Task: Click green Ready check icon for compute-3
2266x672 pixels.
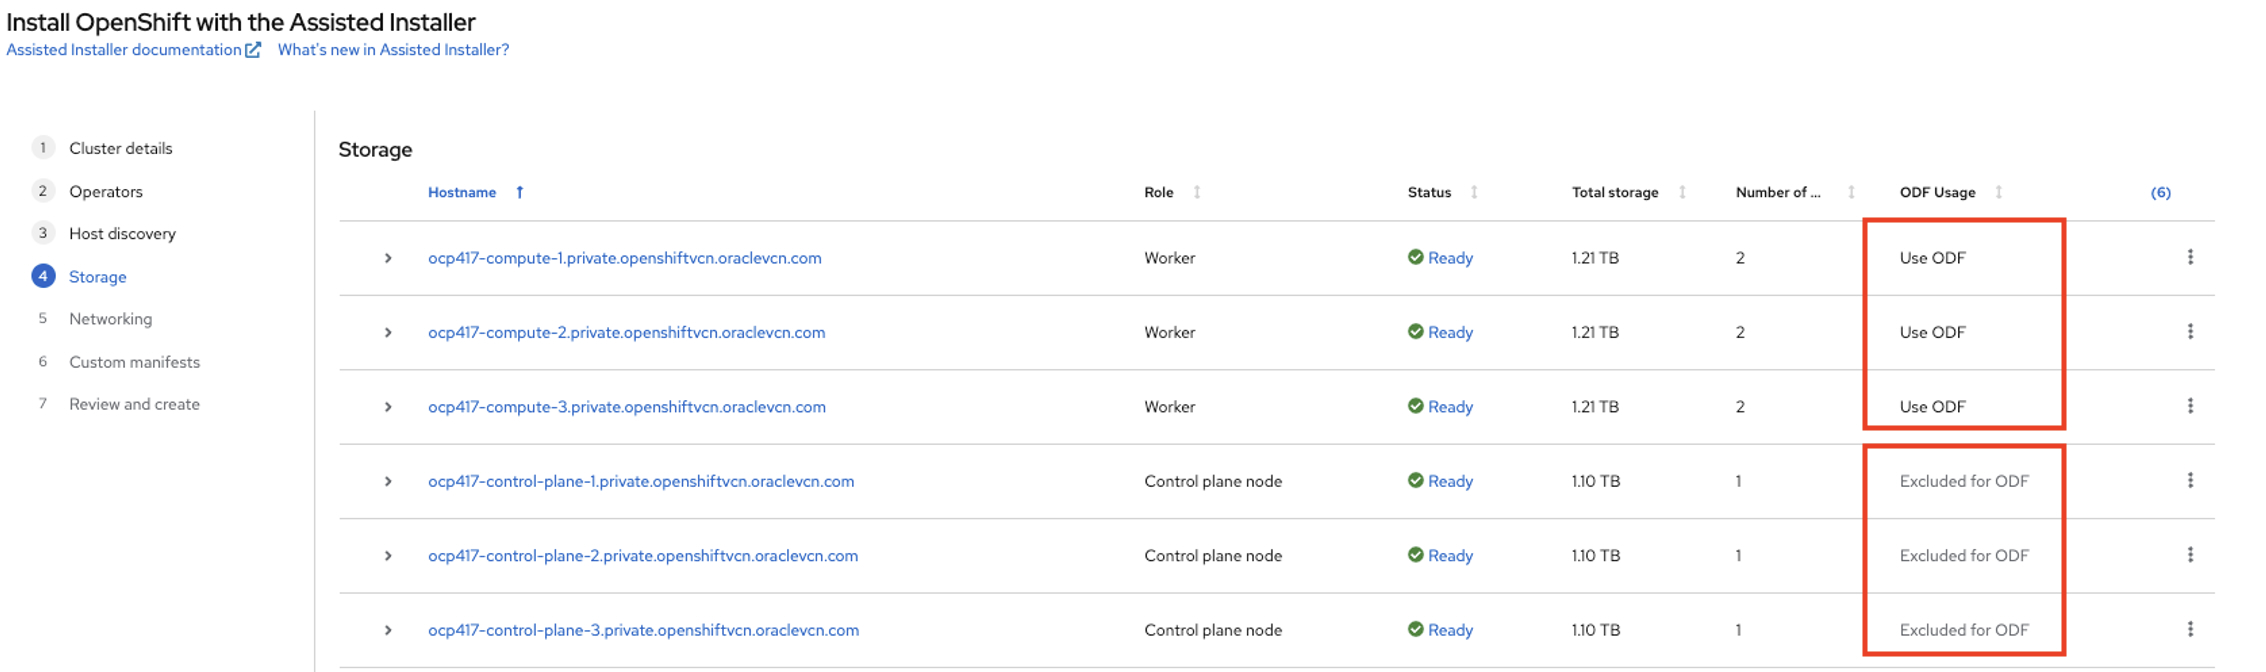Action: (1415, 406)
